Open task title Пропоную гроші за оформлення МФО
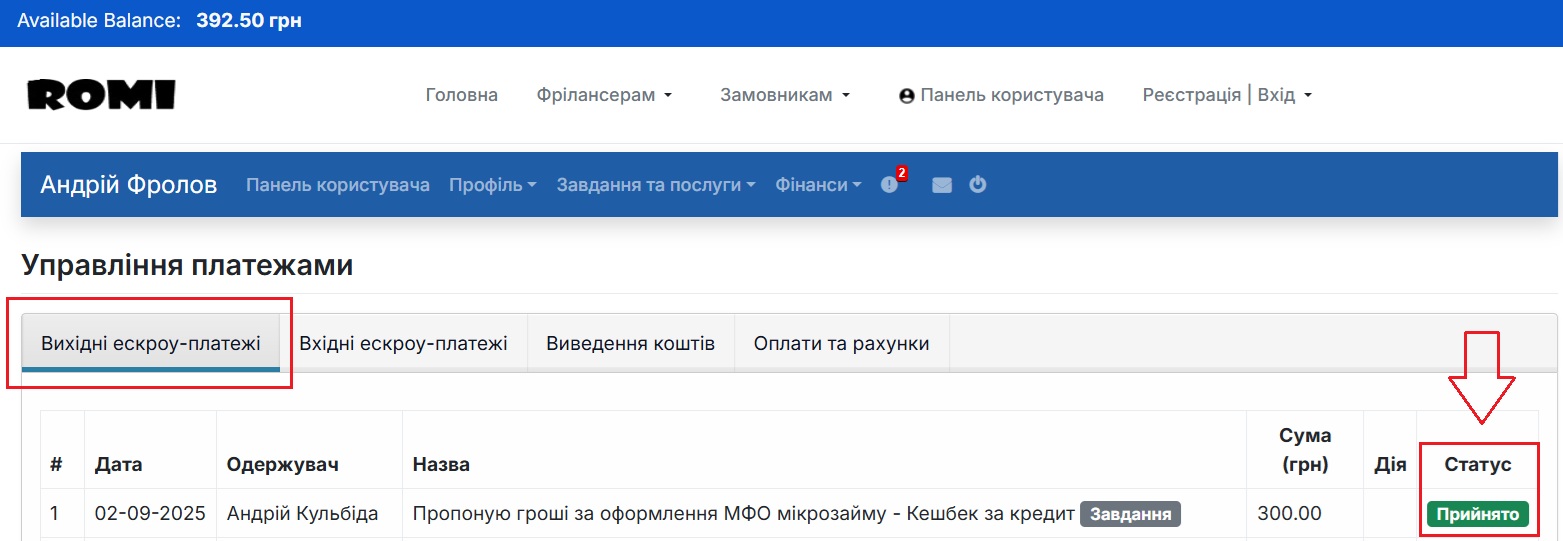This screenshot has width=1563, height=541. click(744, 514)
